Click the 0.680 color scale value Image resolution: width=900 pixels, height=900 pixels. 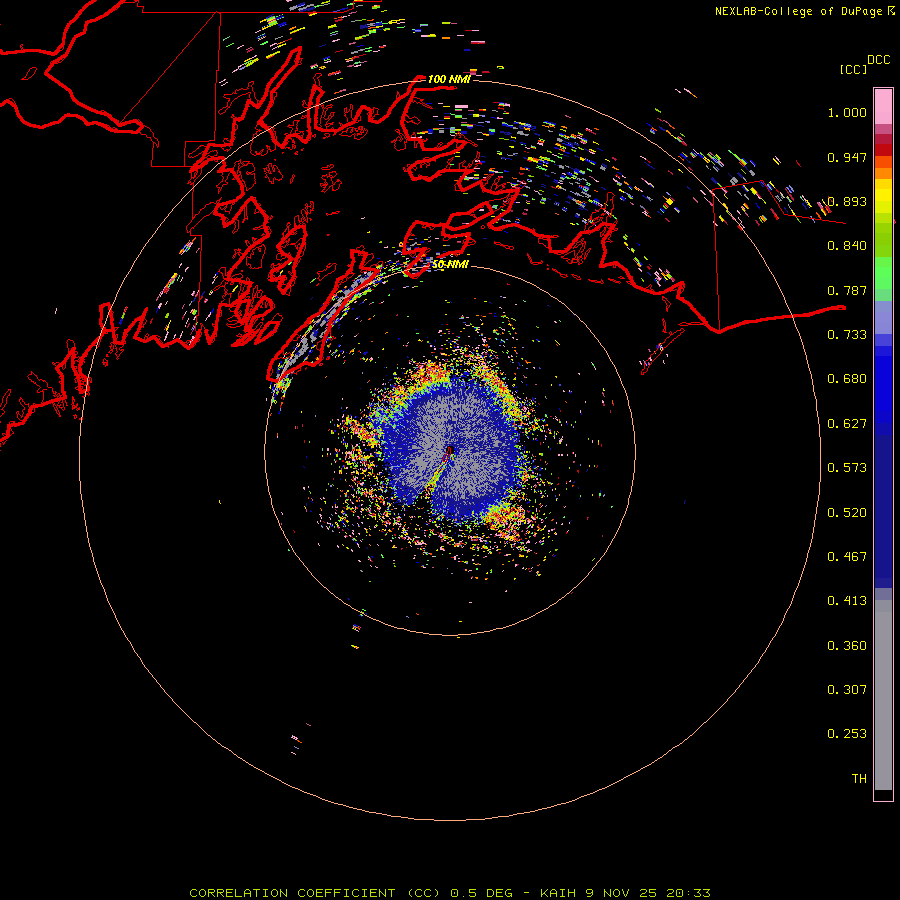click(847, 379)
